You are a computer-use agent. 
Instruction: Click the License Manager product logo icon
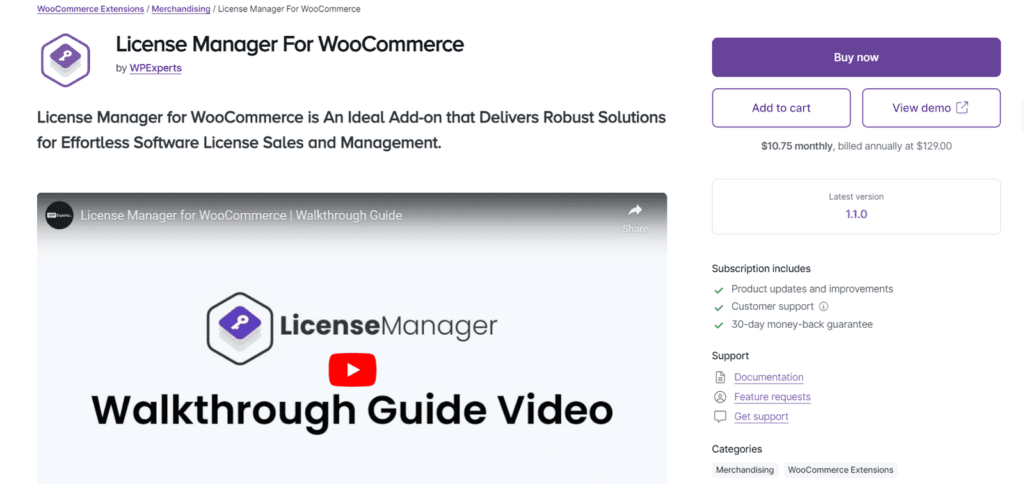pyautogui.click(x=65, y=60)
